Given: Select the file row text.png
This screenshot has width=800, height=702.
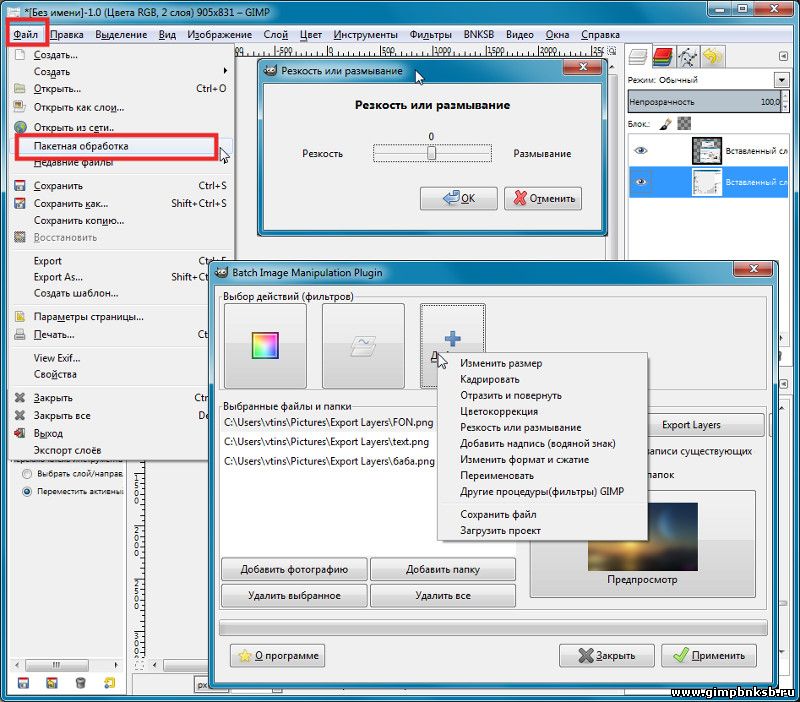Looking at the screenshot, I should click(327, 442).
